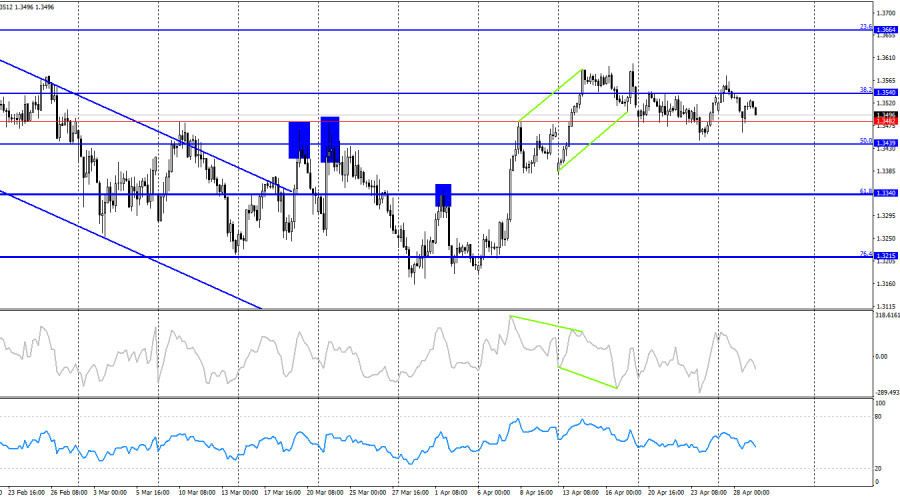Click the red 1.3482 price tag

(x=885, y=121)
